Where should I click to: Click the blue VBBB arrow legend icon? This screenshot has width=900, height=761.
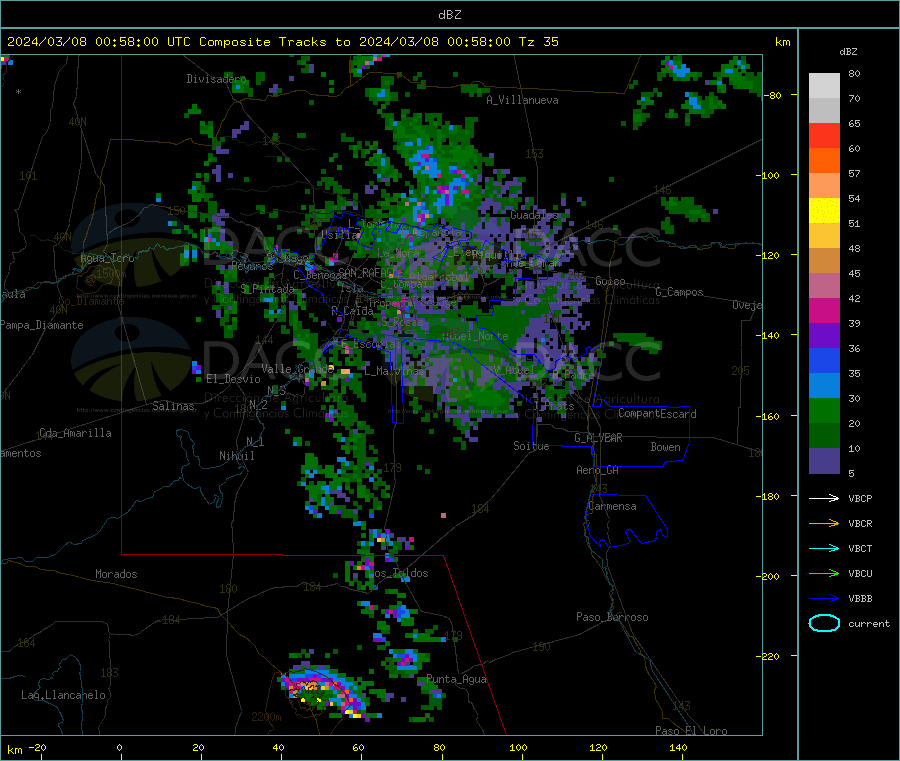pos(824,599)
